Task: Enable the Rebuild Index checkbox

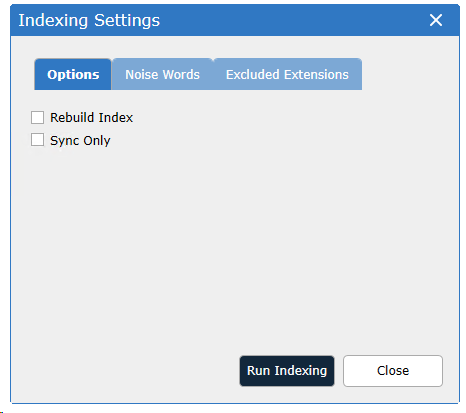Action: click(37, 117)
